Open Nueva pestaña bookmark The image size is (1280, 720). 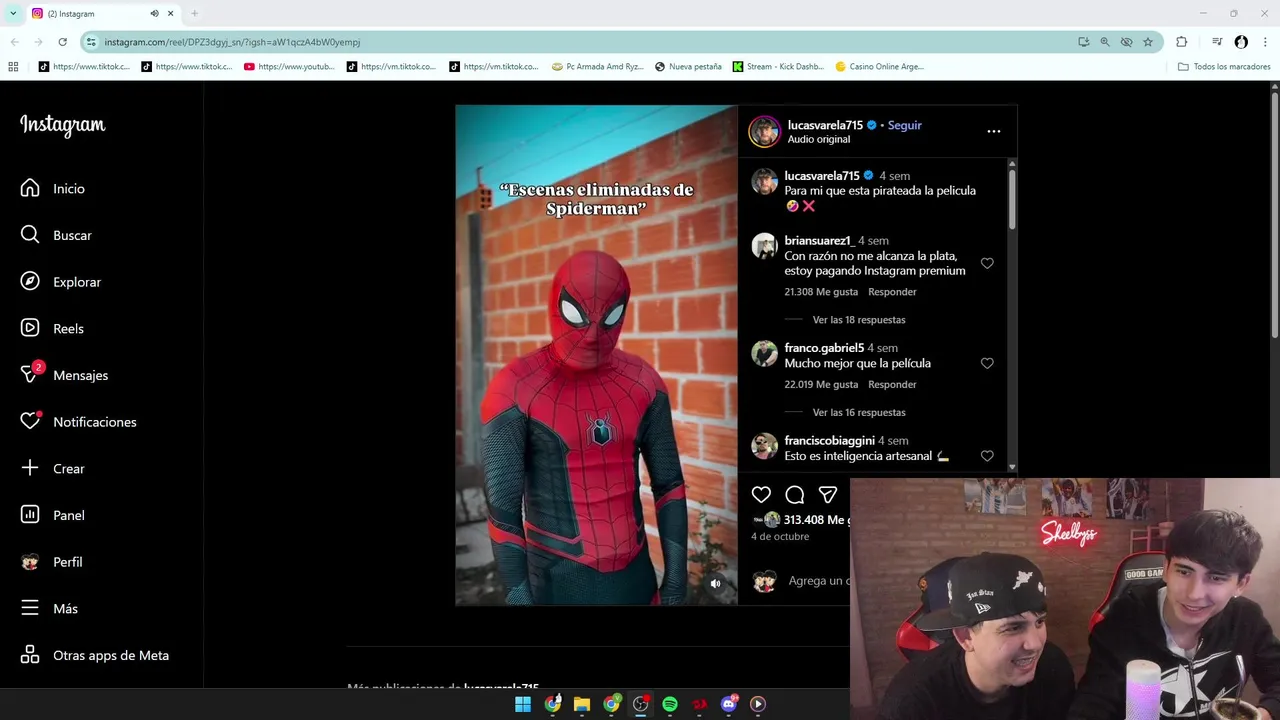tap(688, 67)
